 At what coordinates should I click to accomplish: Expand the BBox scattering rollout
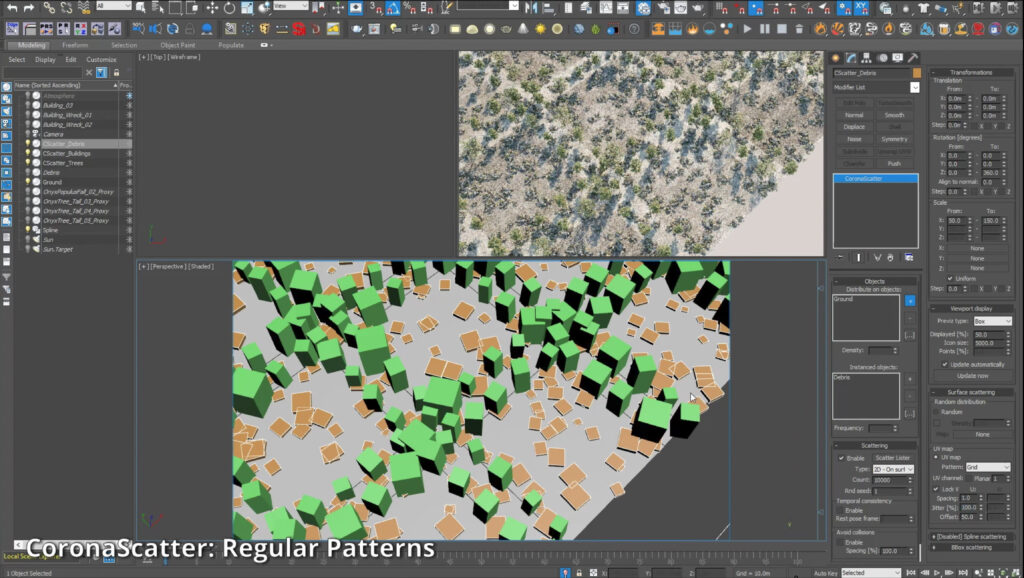[x=971, y=547]
